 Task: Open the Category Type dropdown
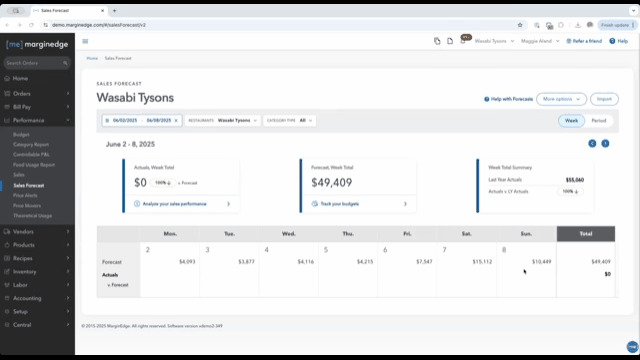tap(289, 121)
